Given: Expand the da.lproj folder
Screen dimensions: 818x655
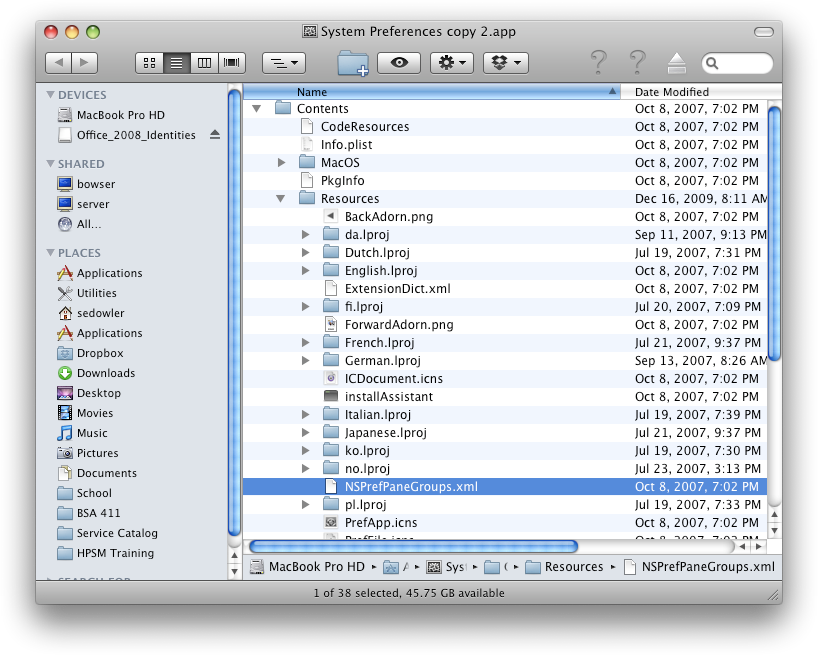Looking at the screenshot, I should click(306, 235).
